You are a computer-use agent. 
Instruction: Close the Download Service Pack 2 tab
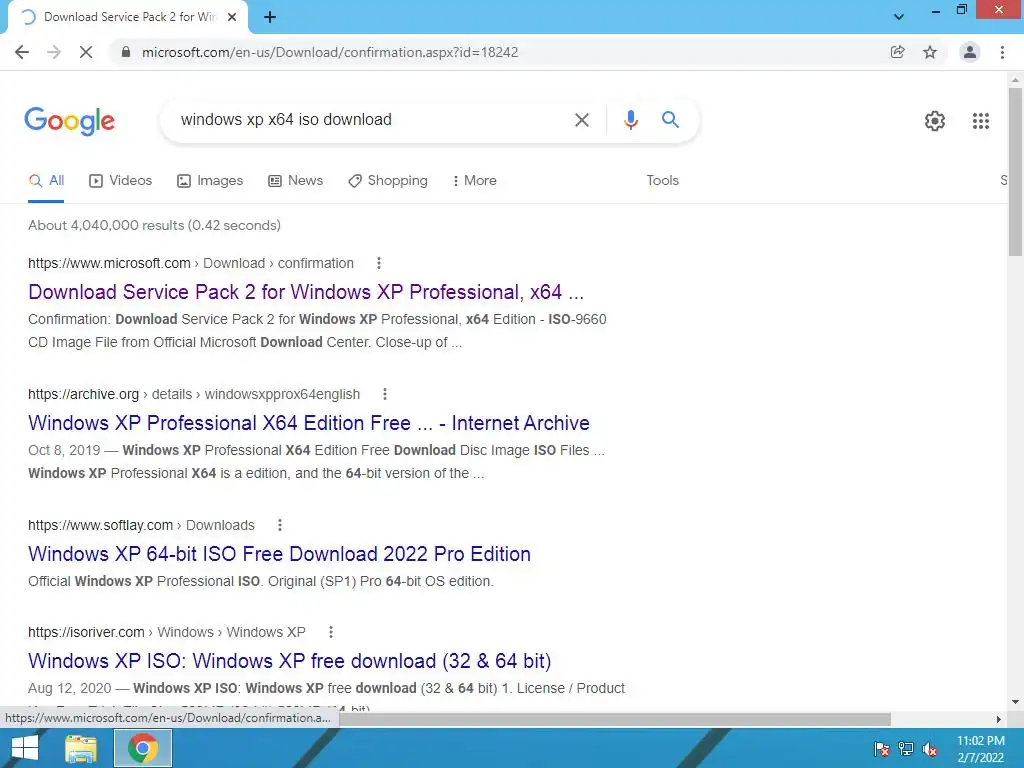click(x=232, y=17)
